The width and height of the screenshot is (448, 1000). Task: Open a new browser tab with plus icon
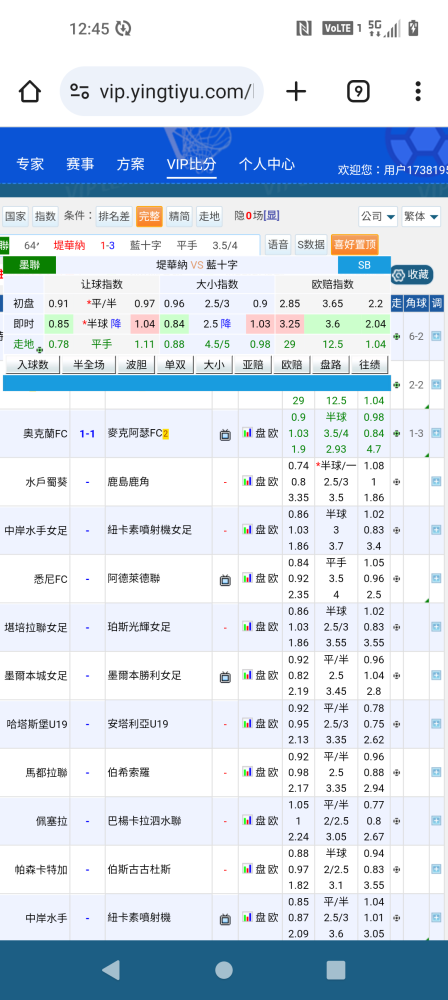click(296, 92)
